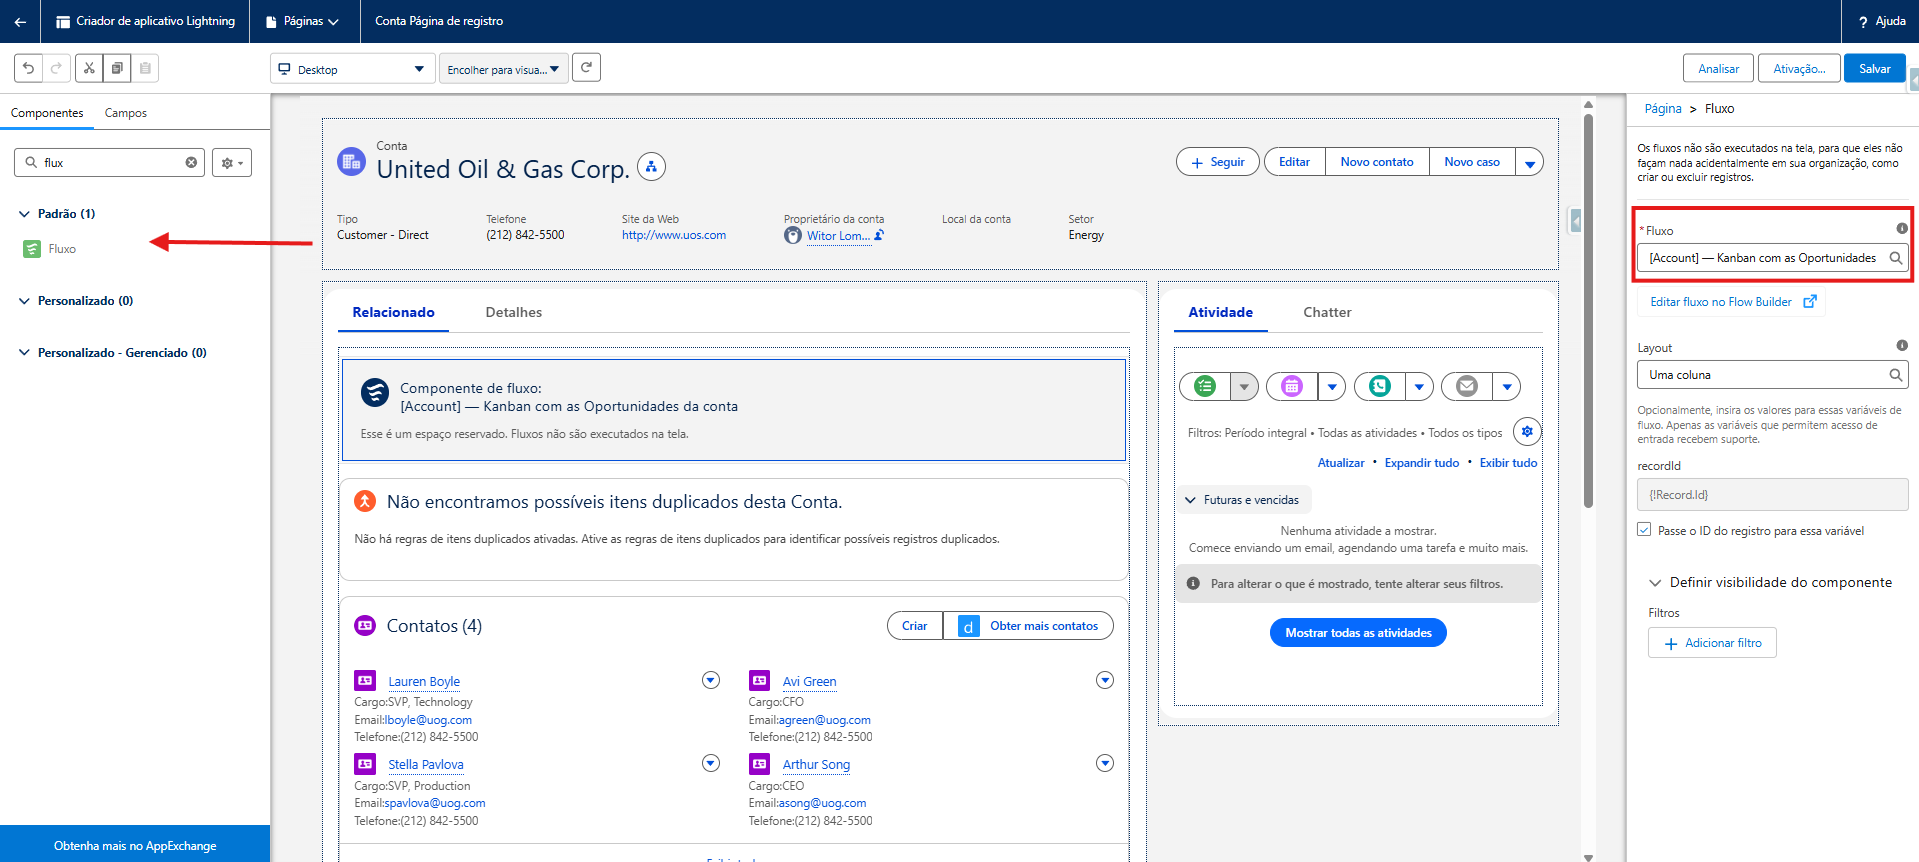1919x862 pixels.
Task: Click the canvas vertical scrollbar
Action: tap(1588, 310)
